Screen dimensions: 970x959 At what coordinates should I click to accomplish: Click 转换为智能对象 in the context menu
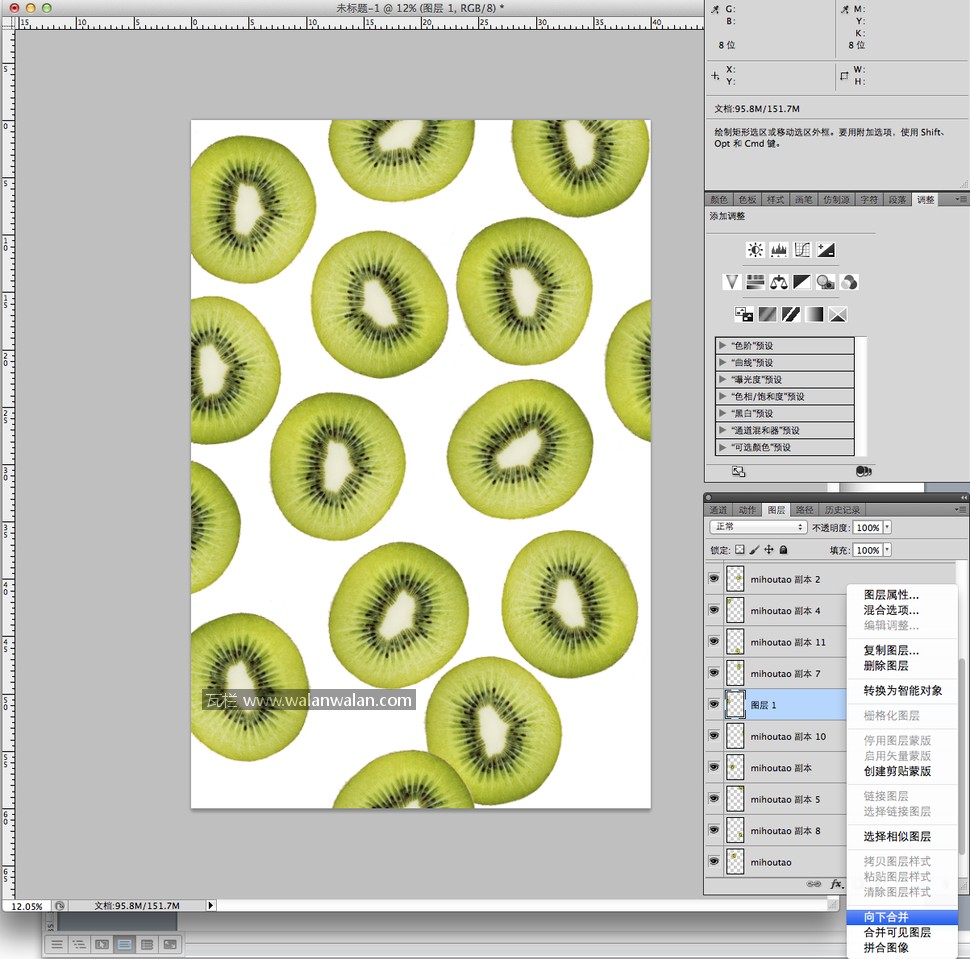coord(903,690)
